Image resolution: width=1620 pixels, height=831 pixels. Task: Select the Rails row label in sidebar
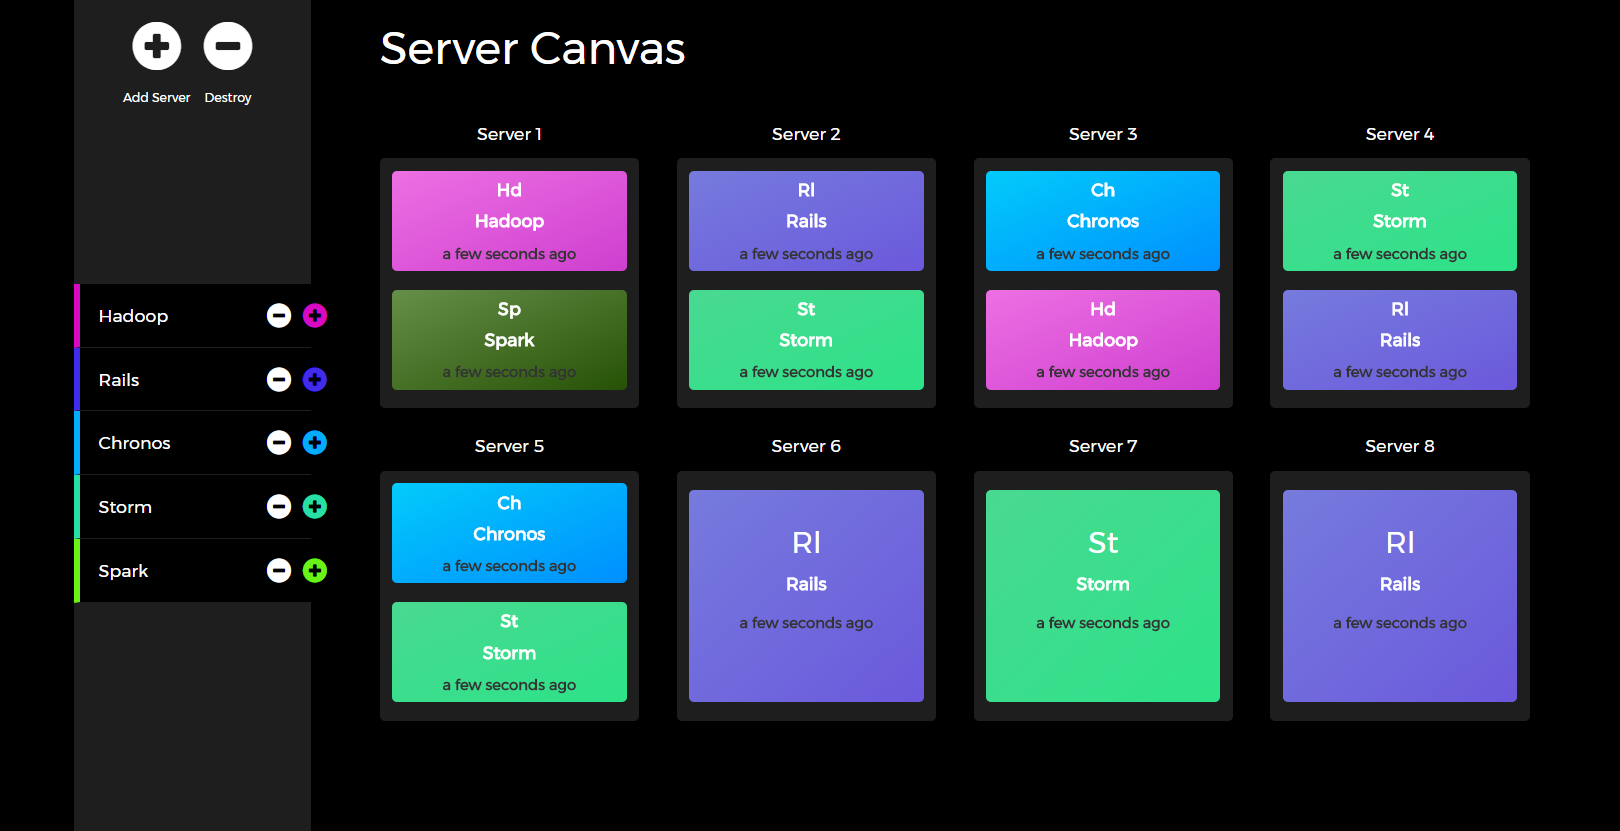pyautogui.click(x=119, y=380)
